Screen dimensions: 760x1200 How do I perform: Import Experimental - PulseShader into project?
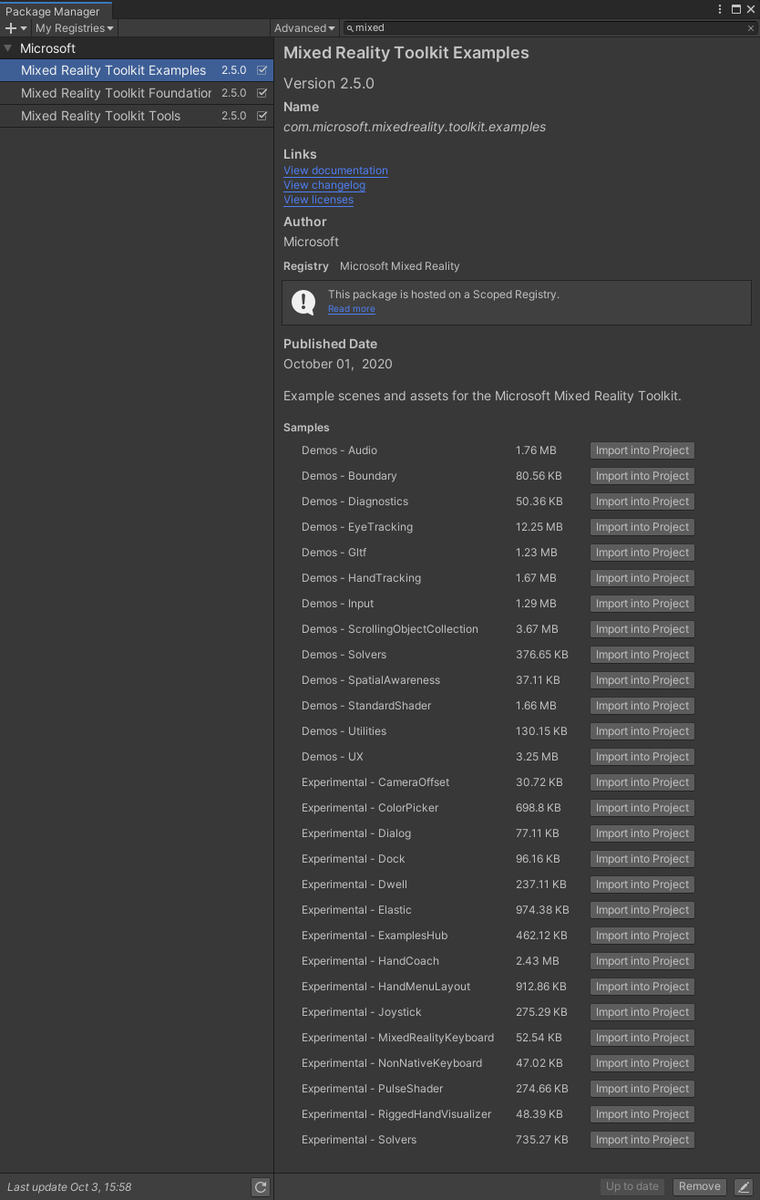point(642,1088)
